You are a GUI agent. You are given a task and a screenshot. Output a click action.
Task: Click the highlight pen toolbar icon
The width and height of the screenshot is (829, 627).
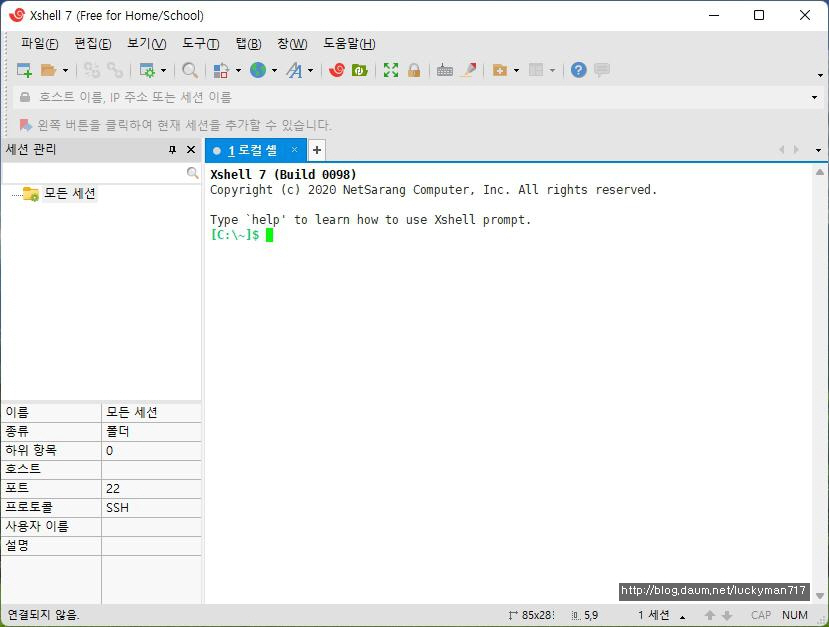pyautogui.click(x=469, y=70)
